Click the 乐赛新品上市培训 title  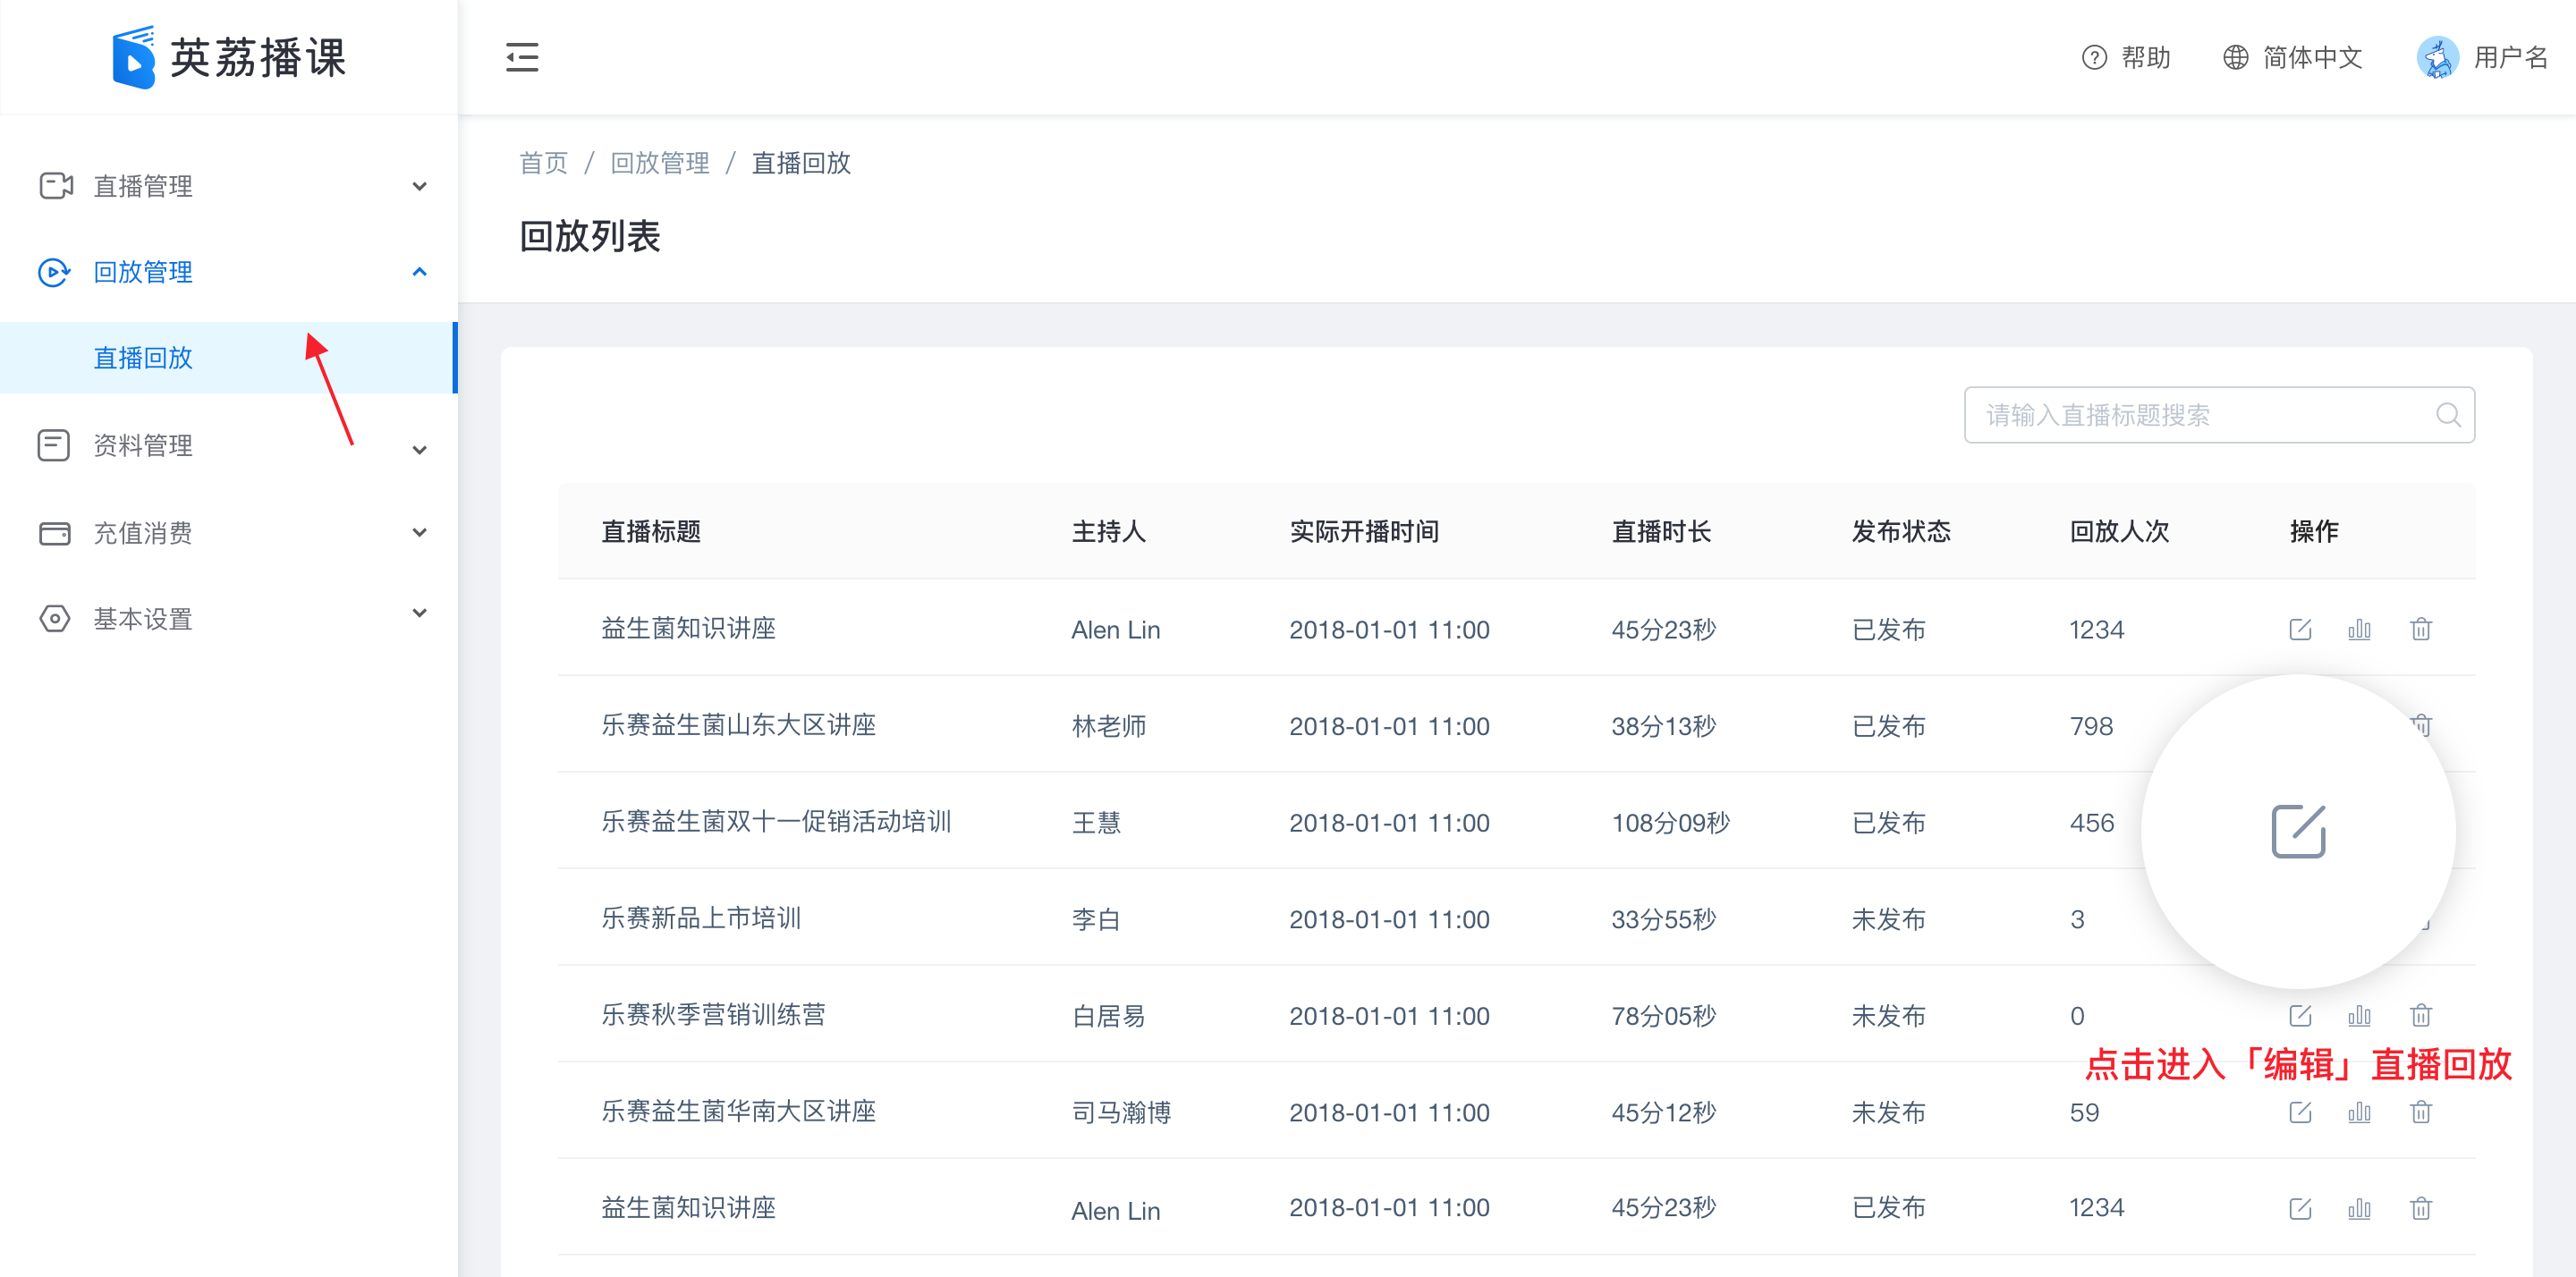click(x=701, y=918)
